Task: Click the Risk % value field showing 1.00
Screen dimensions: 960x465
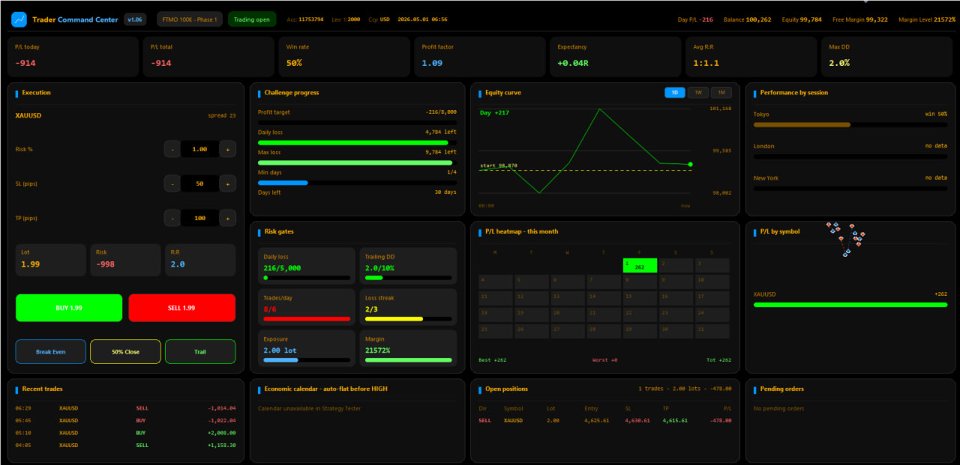Action: 200,149
